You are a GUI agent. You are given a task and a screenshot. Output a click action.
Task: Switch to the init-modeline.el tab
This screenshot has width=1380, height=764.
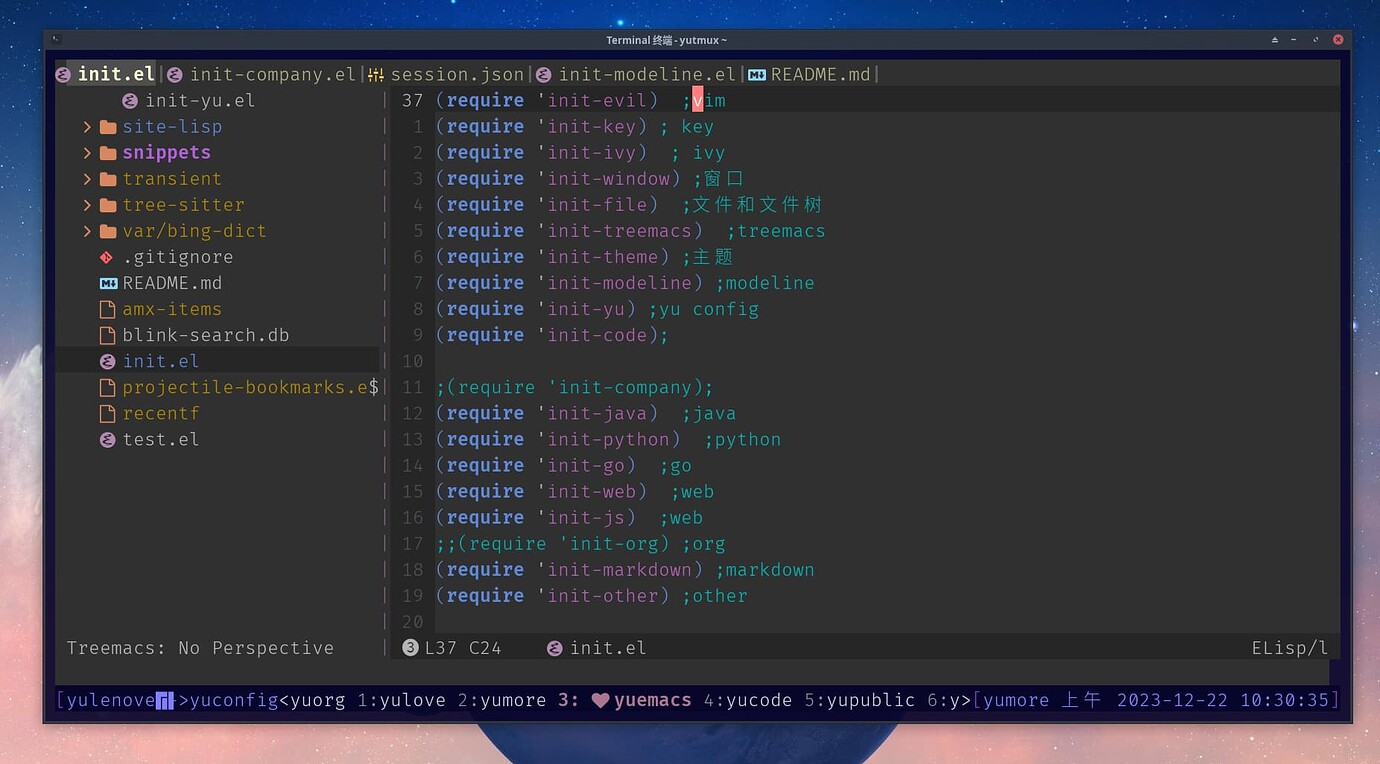pyautogui.click(x=647, y=73)
